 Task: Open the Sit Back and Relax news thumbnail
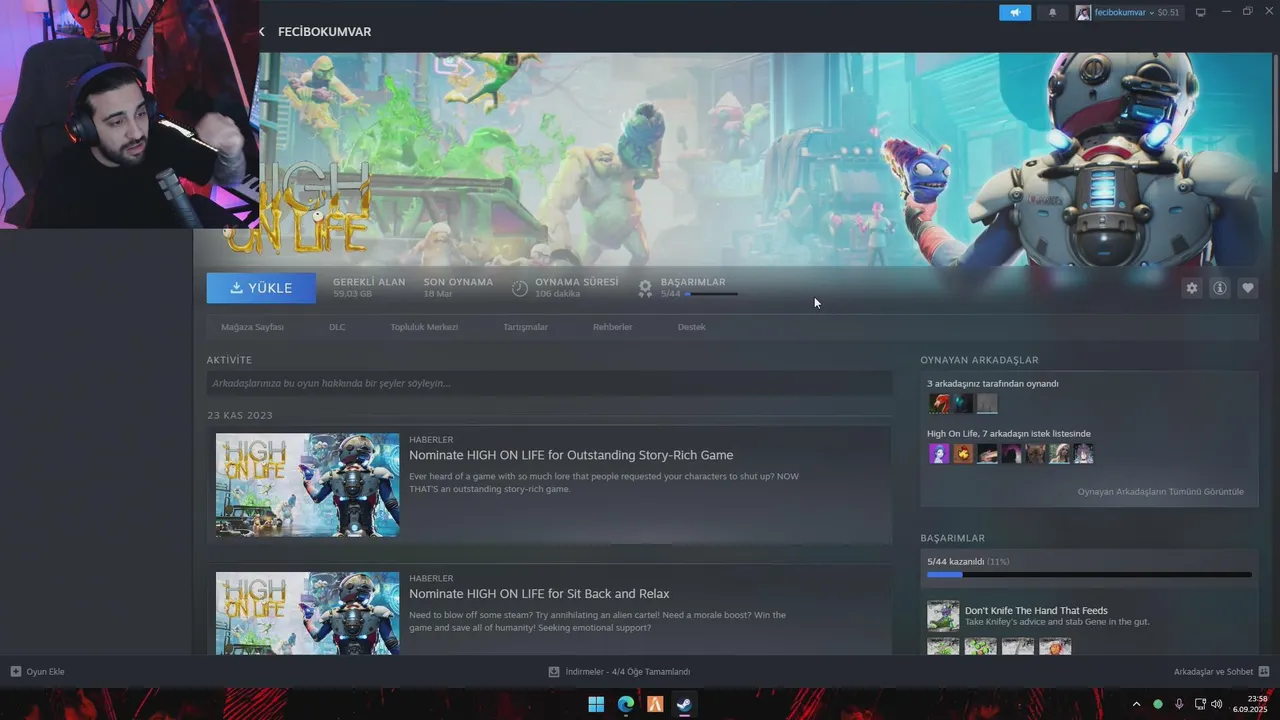pos(307,613)
